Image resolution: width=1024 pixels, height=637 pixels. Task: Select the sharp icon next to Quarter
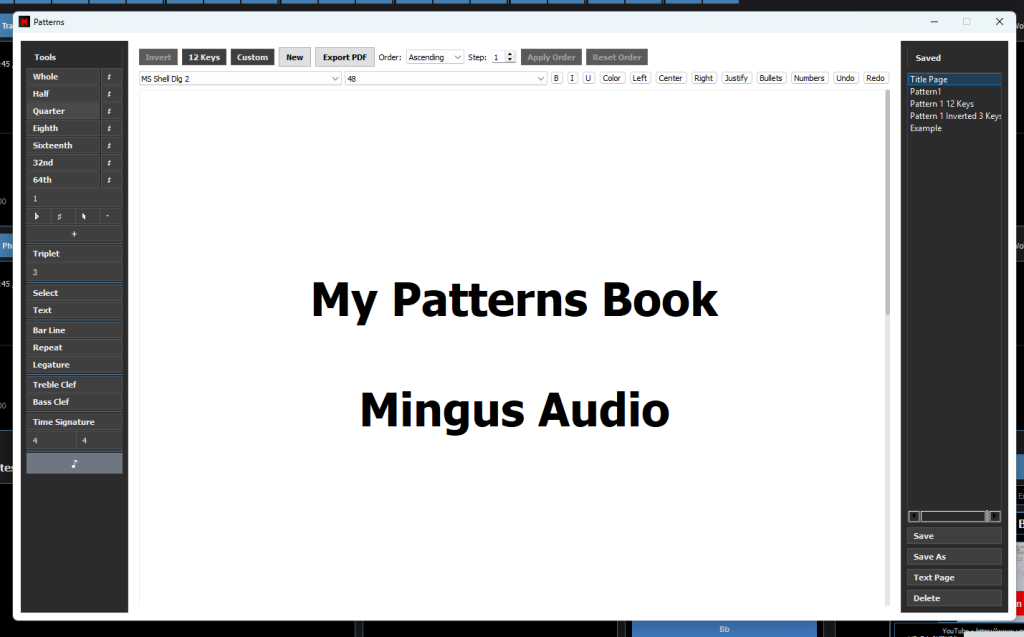pos(111,110)
